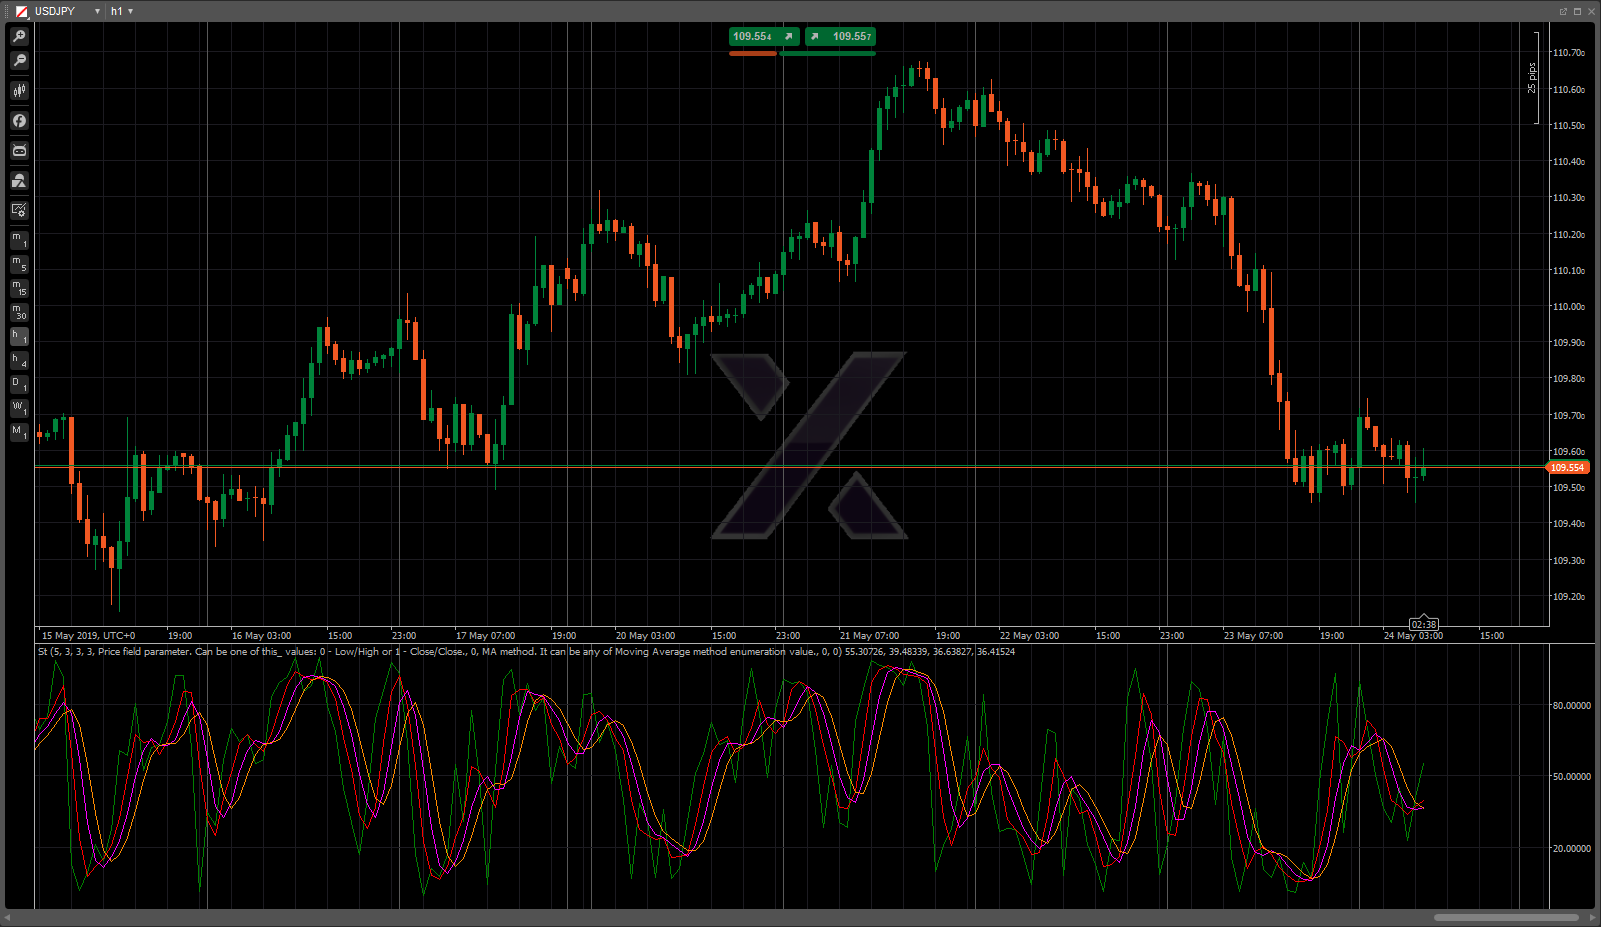Click the zoom in magnifier icon

click(x=19, y=36)
